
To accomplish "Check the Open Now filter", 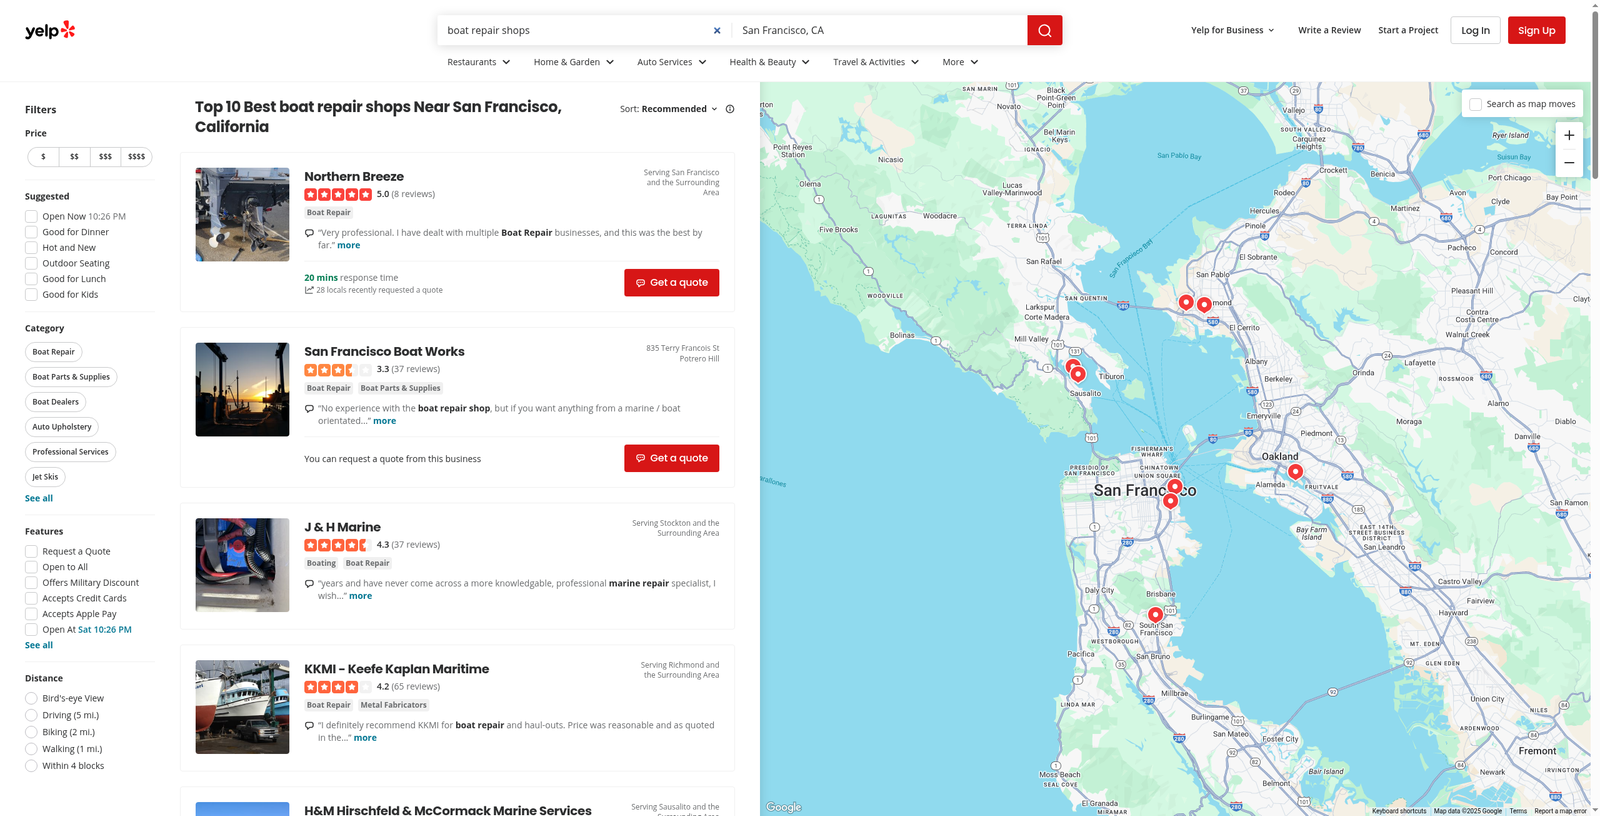I will [31, 216].
